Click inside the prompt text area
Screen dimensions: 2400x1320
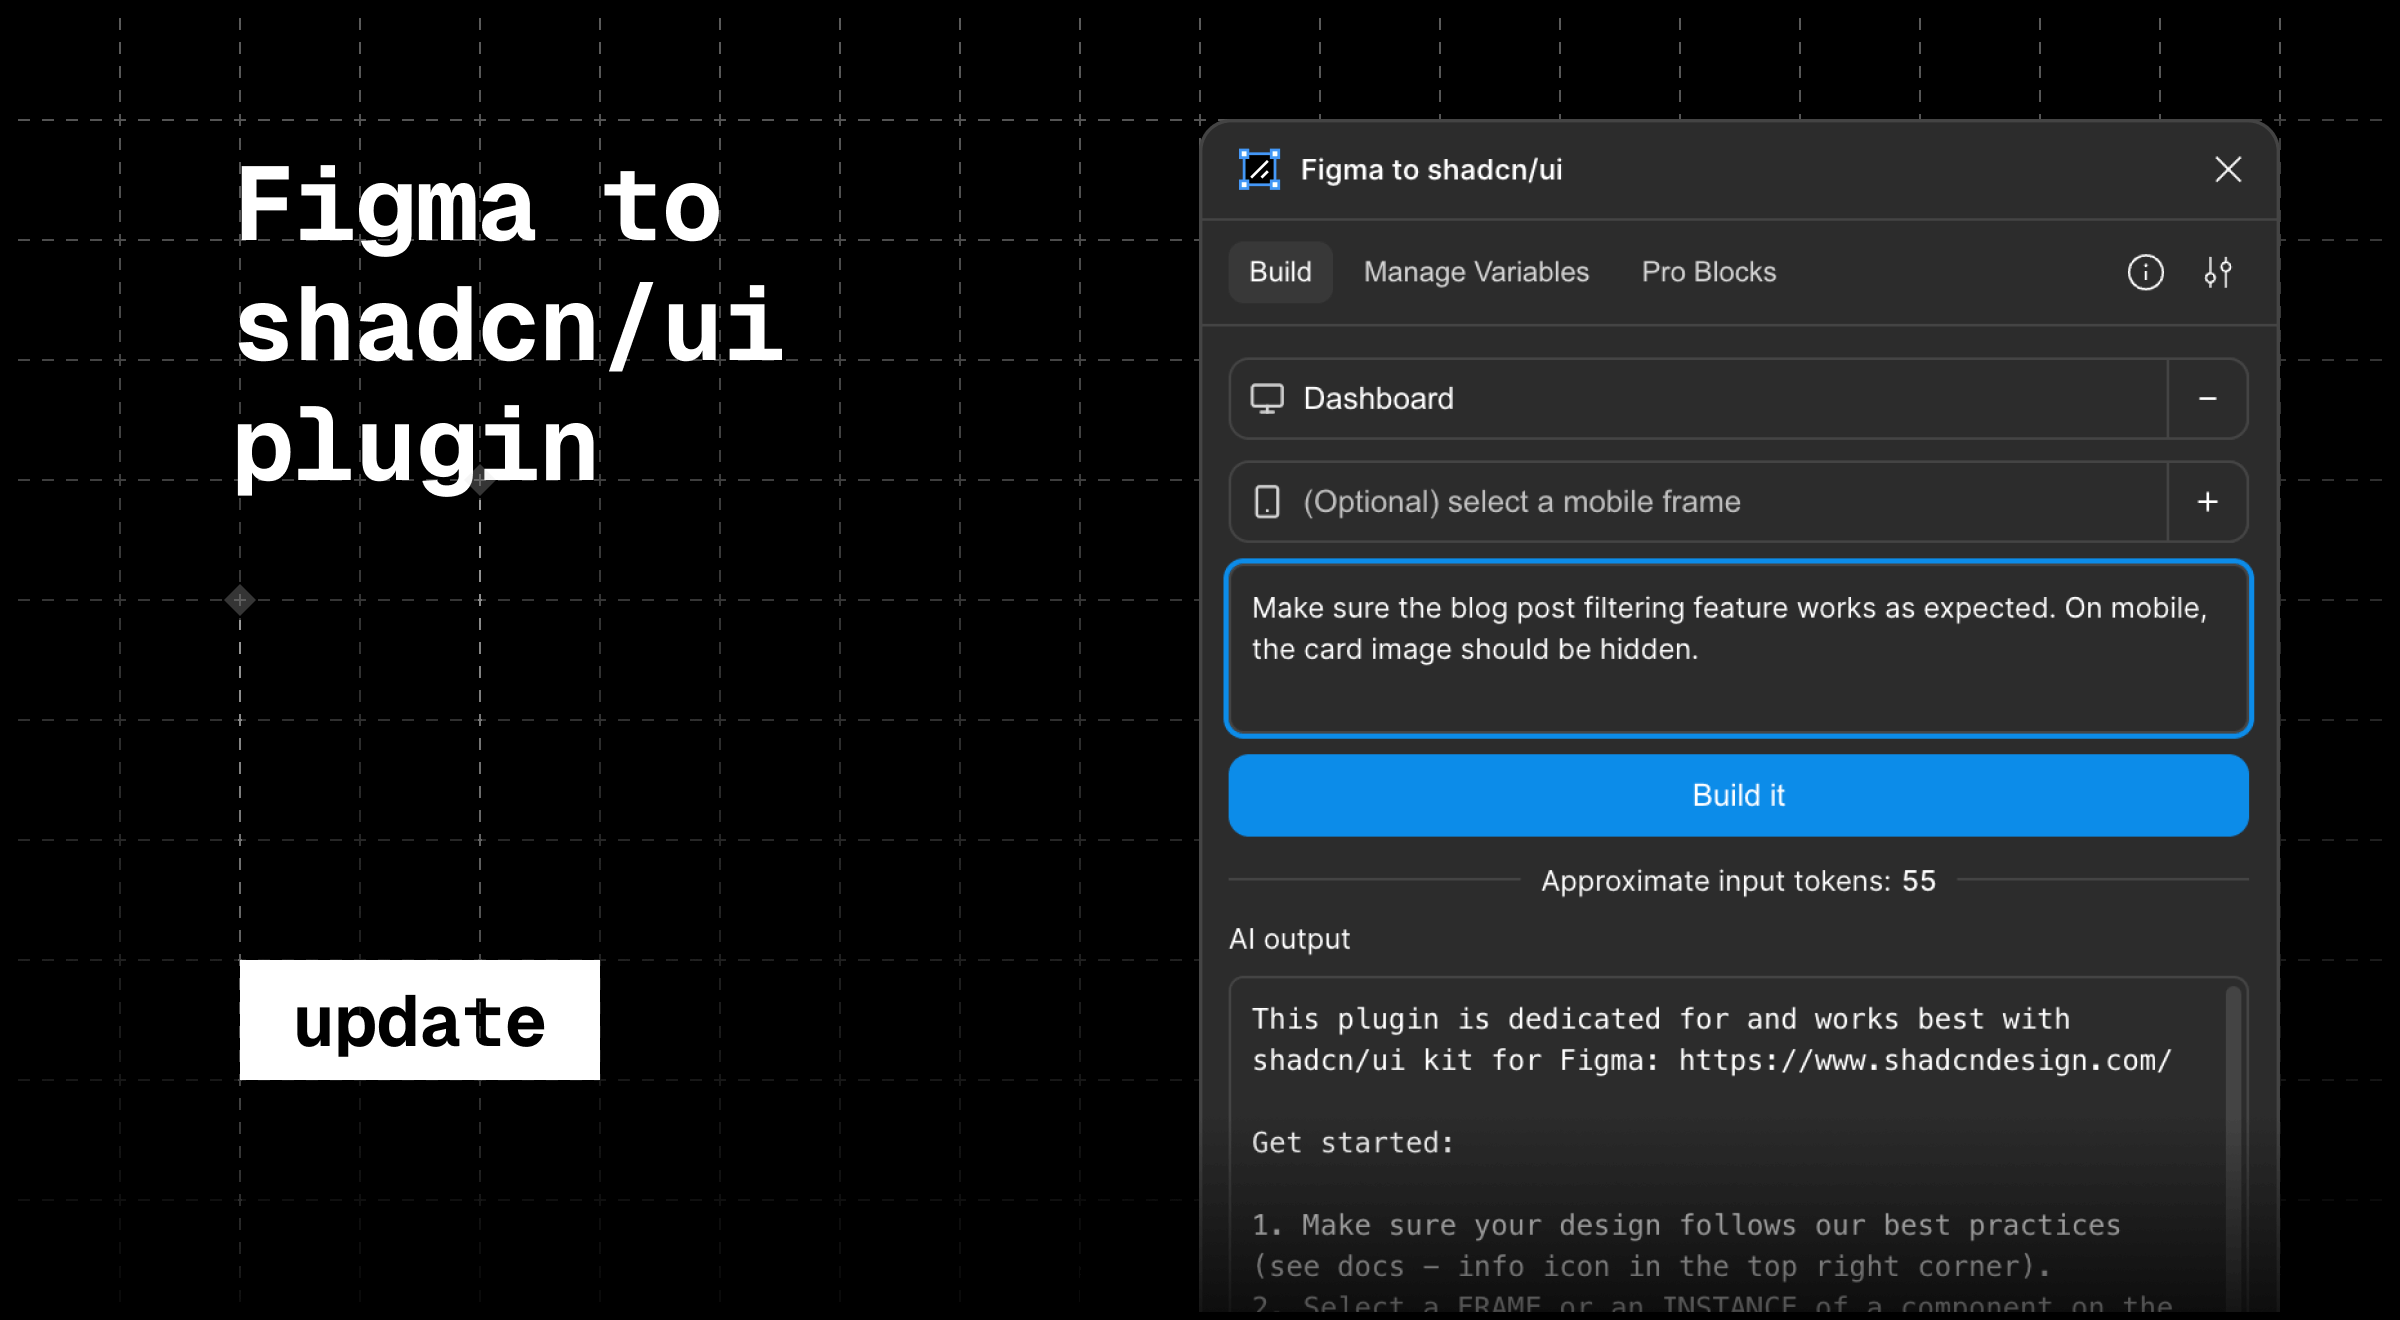click(x=1738, y=650)
